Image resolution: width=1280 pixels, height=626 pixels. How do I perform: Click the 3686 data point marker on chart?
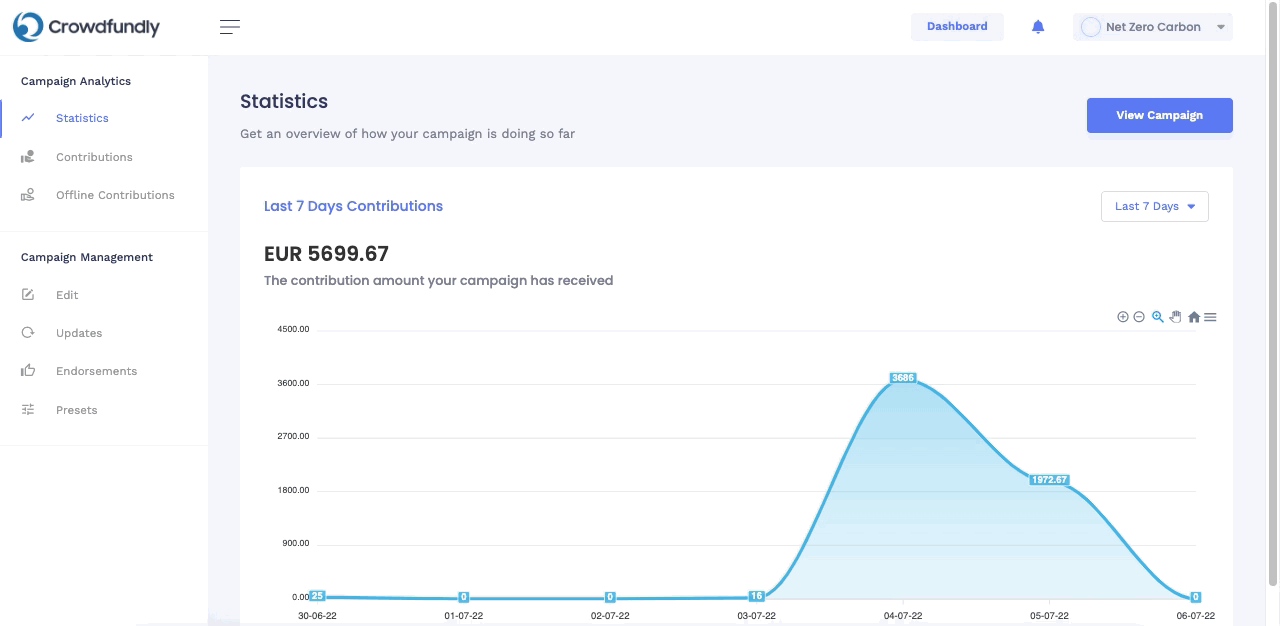(903, 378)
